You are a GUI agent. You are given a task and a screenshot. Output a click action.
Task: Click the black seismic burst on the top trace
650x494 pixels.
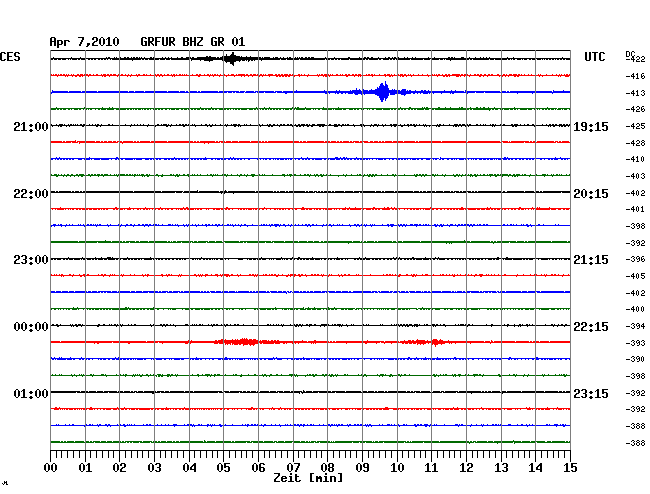click(x=230, y=59)
